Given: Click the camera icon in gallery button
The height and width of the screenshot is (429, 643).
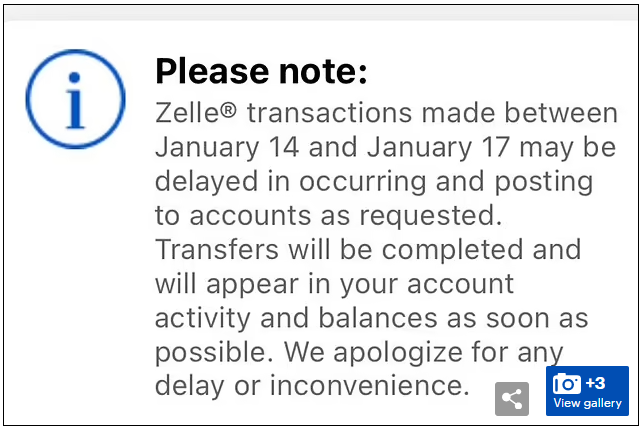Looking at the screenshot, I should pos(567,383).
